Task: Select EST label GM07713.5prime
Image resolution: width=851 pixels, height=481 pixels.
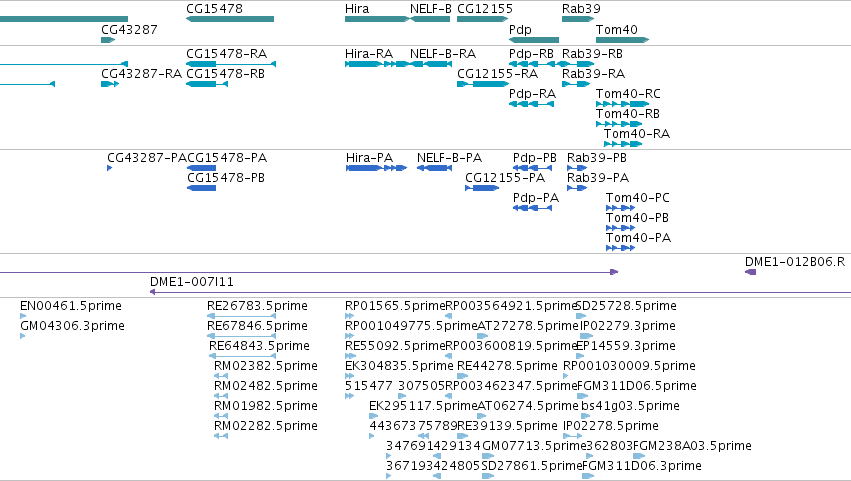Action: click(x=534, y=446)
